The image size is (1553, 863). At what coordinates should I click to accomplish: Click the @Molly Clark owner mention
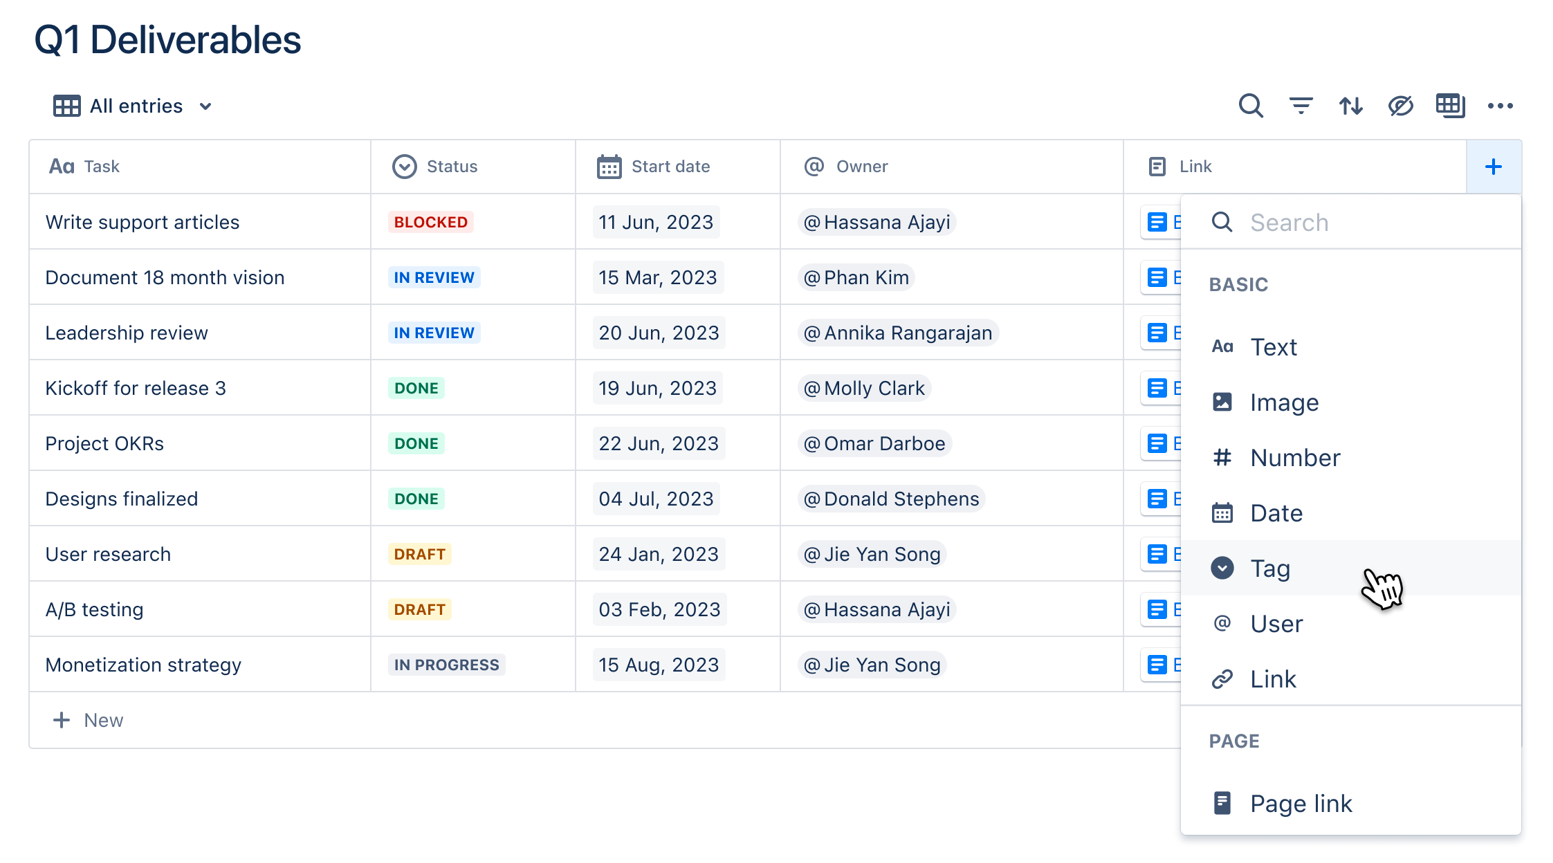coord(864,388)
